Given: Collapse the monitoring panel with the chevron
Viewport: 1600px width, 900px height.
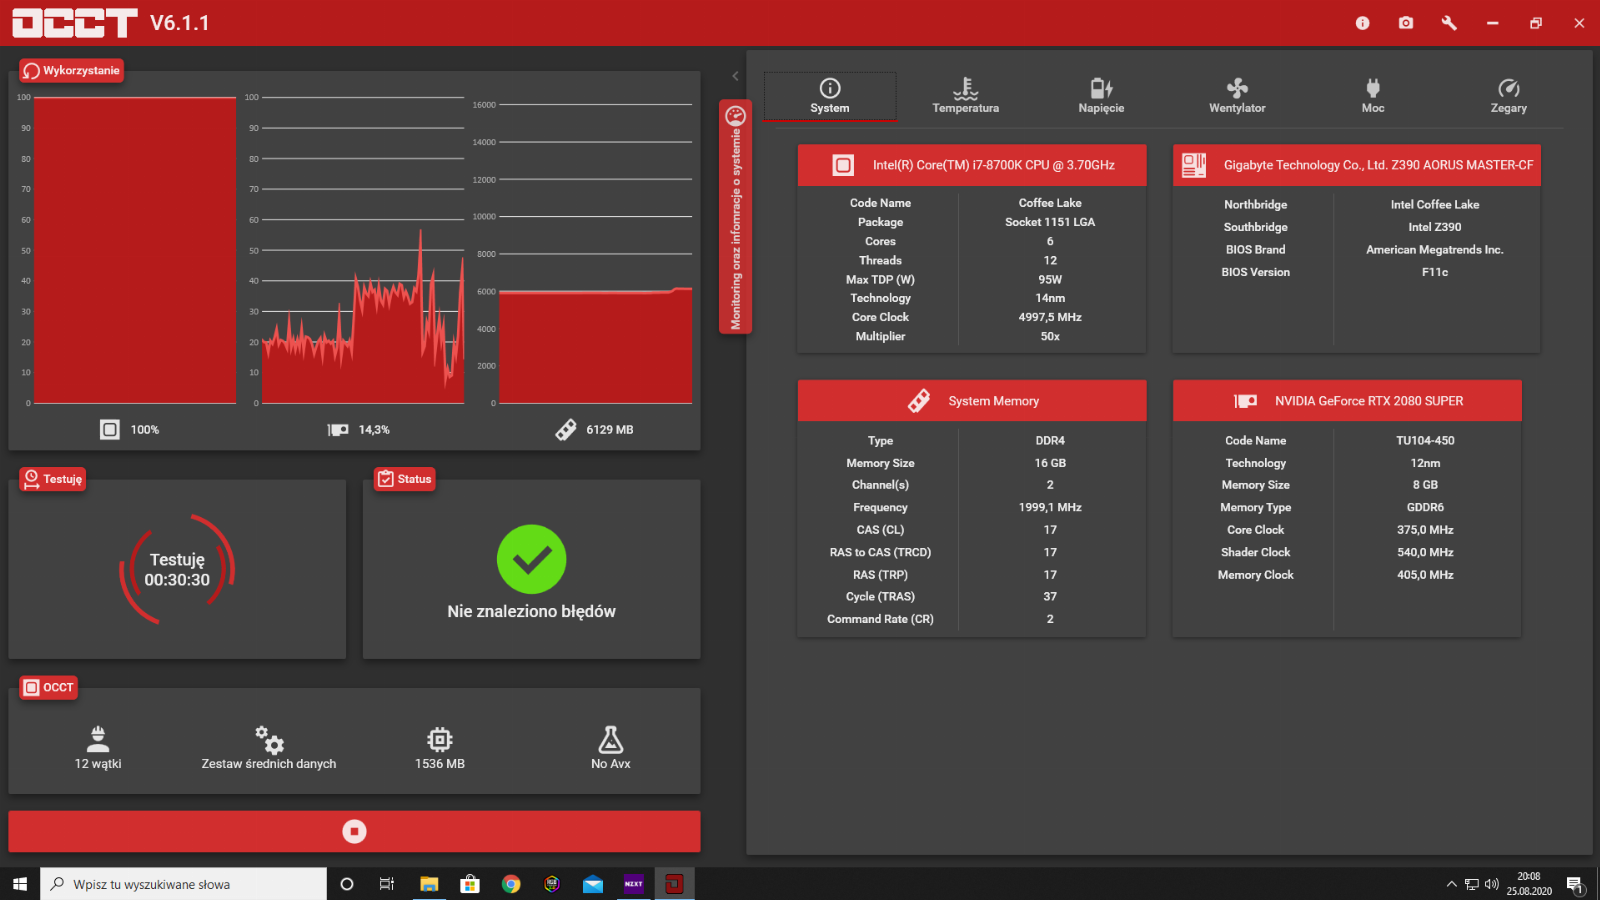Looking at the screenshot, I should (x=735, y=76).
